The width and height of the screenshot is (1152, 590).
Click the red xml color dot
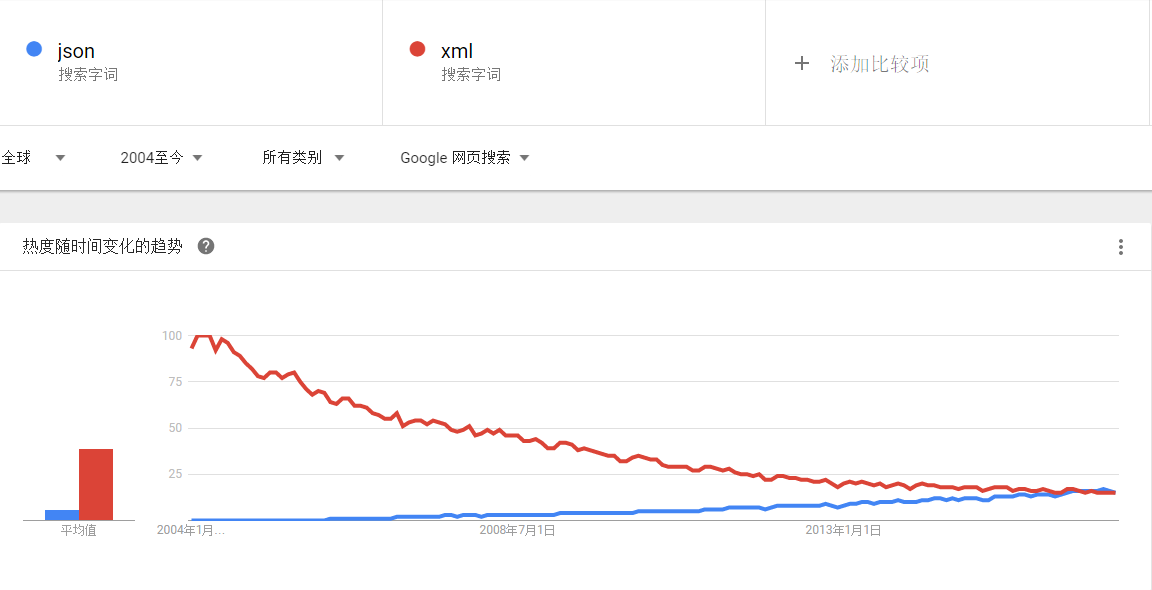pyautogui.click(x=418, y=49)
